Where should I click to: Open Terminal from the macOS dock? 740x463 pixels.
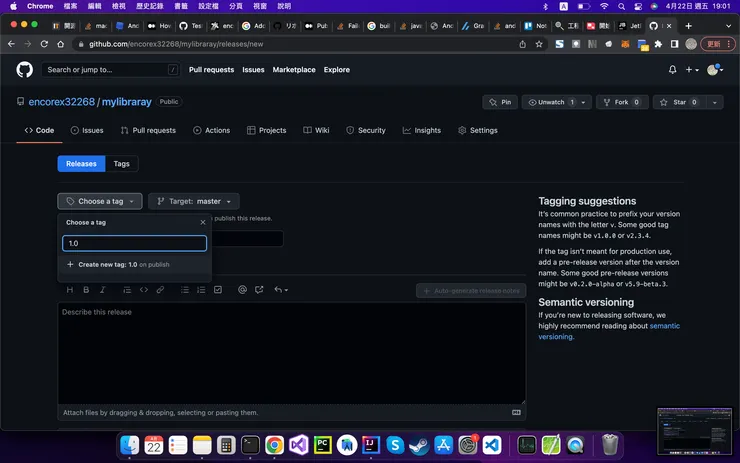(x=250, y=445)
